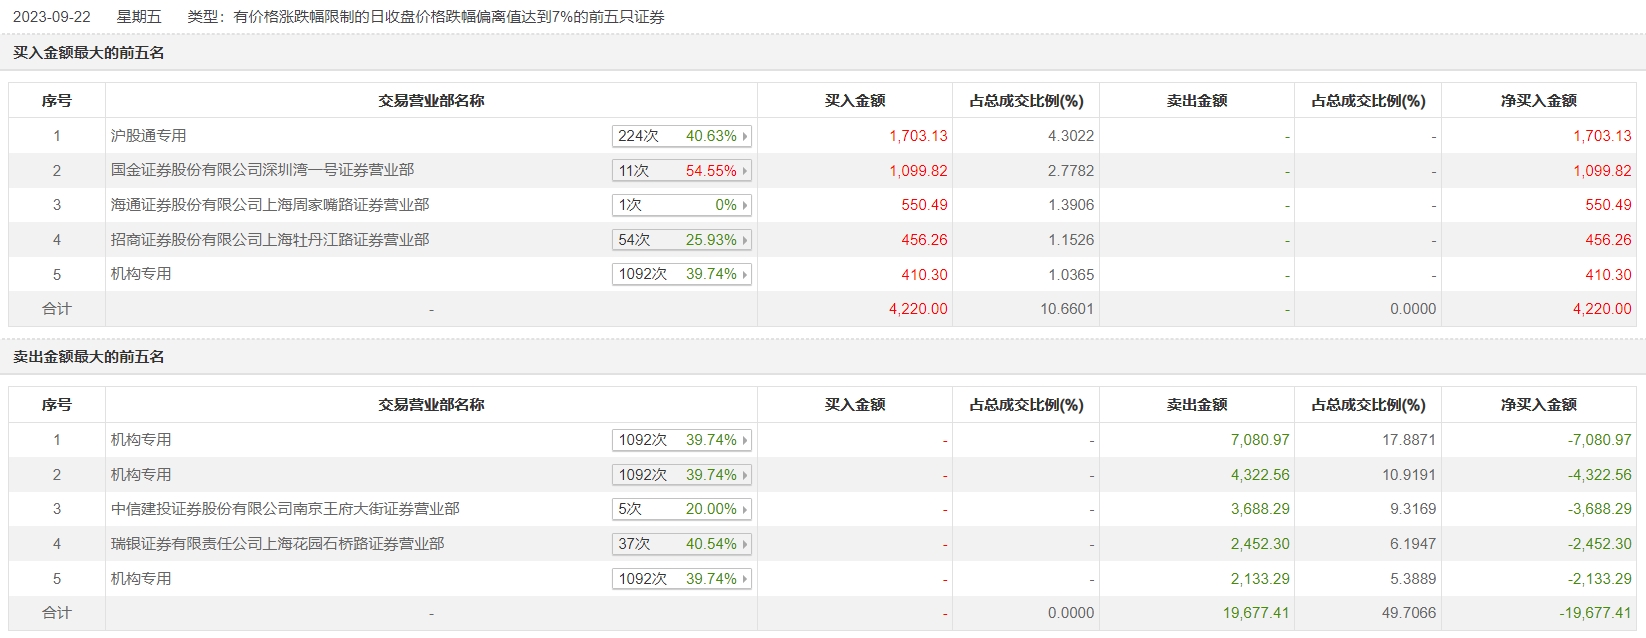Click the arrow beside 224次 40.63%
The width and height of the screenshot is (1646, 638).
[x=745, y=136]
